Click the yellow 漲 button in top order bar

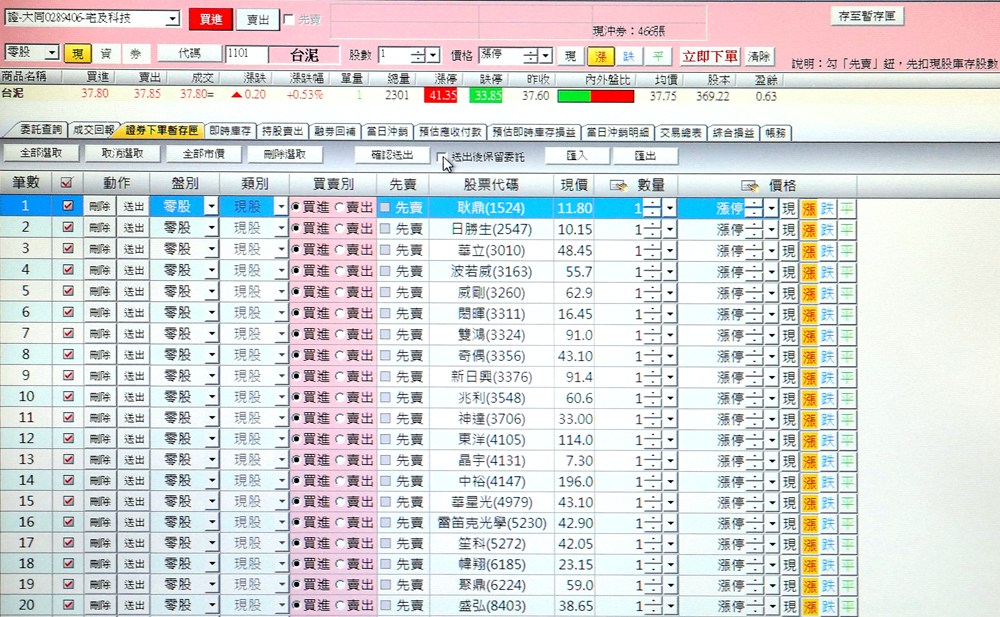coord(601,56)
